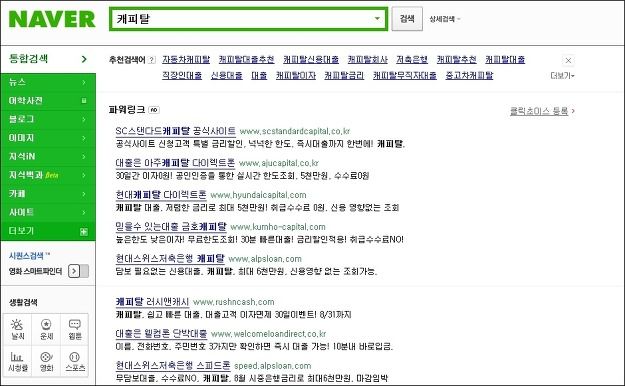The height and width of the screenshot is (386, 625).
Task: Click the www.ajucapital.co.kr URL
Action: [x=279, y=163]
